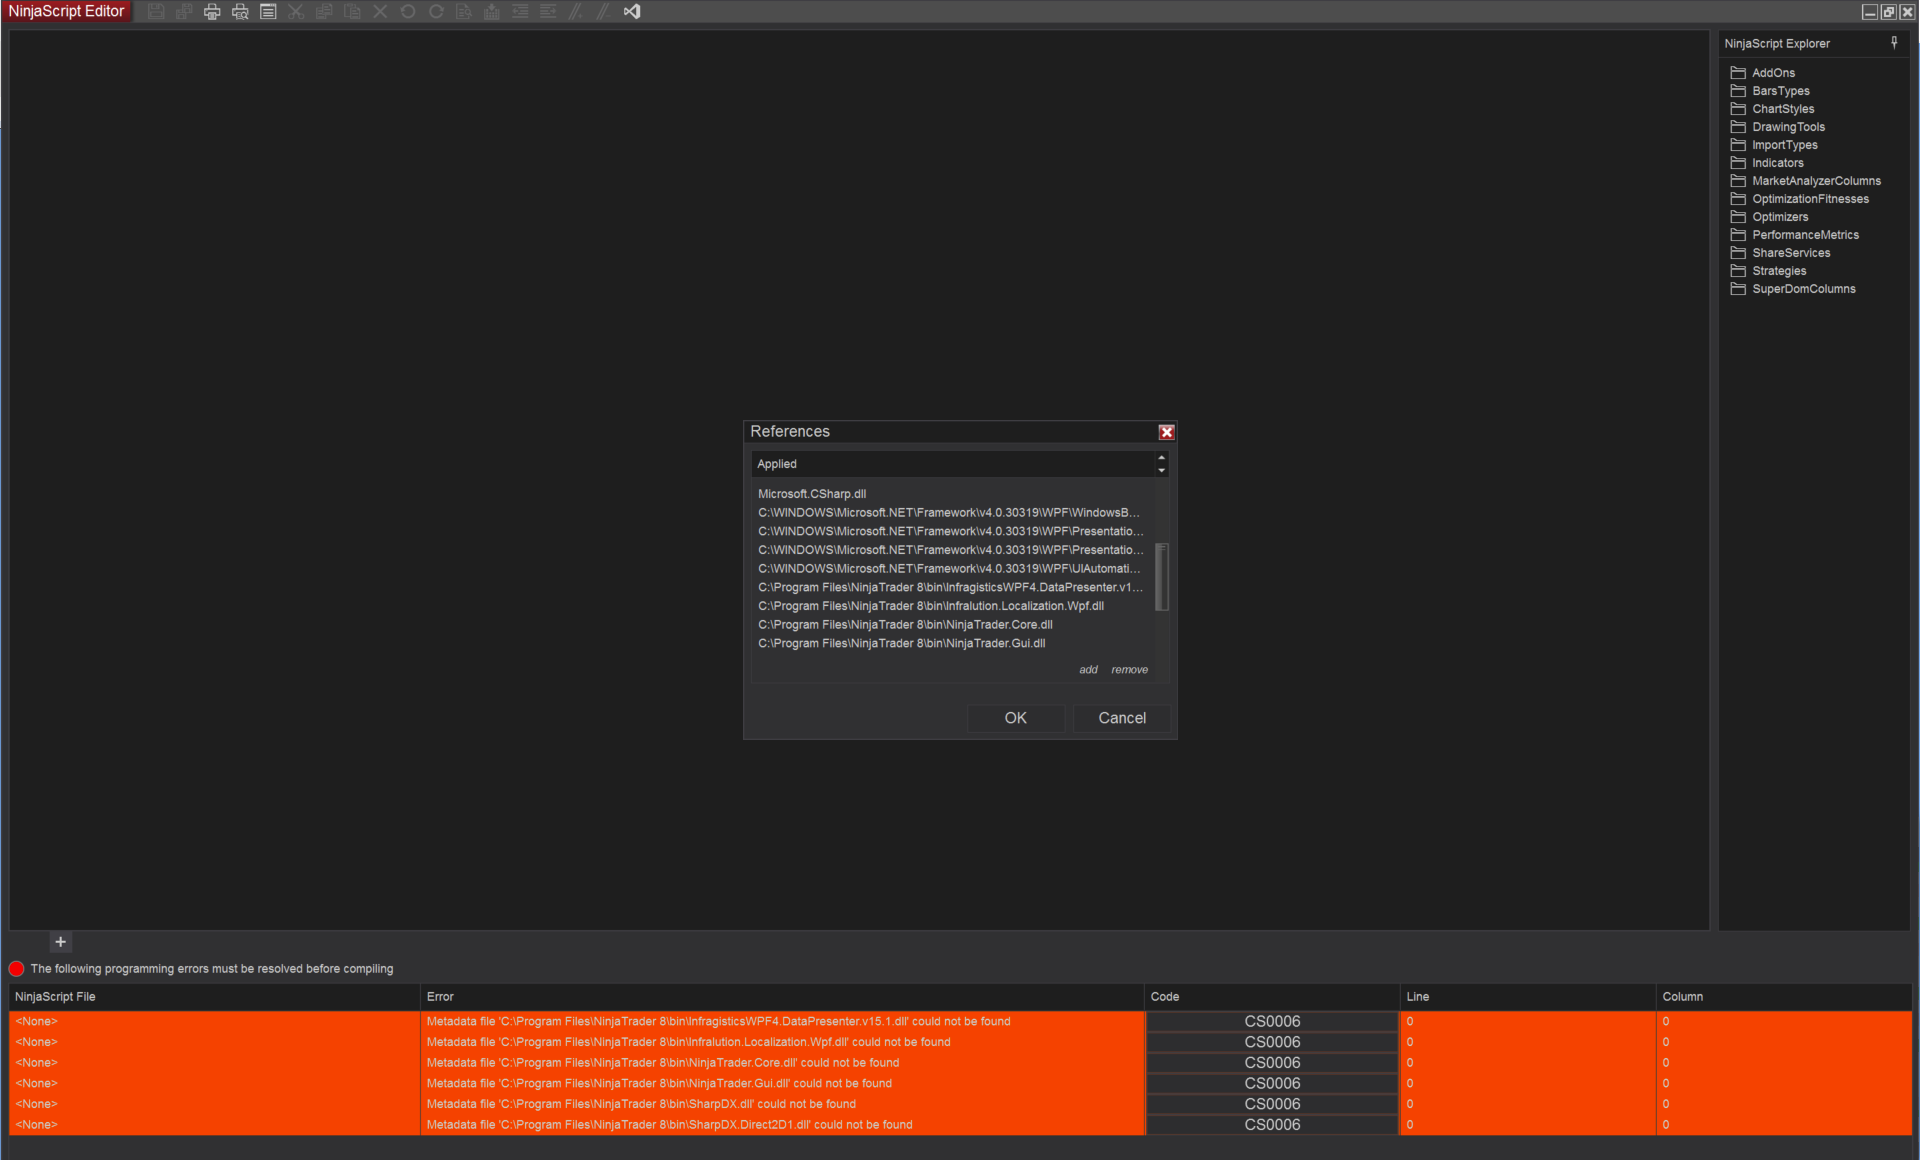This screenshot has height=1160, width=1920.
Task: Click the Compile icon in the toolbar
Action: [492, 12]
